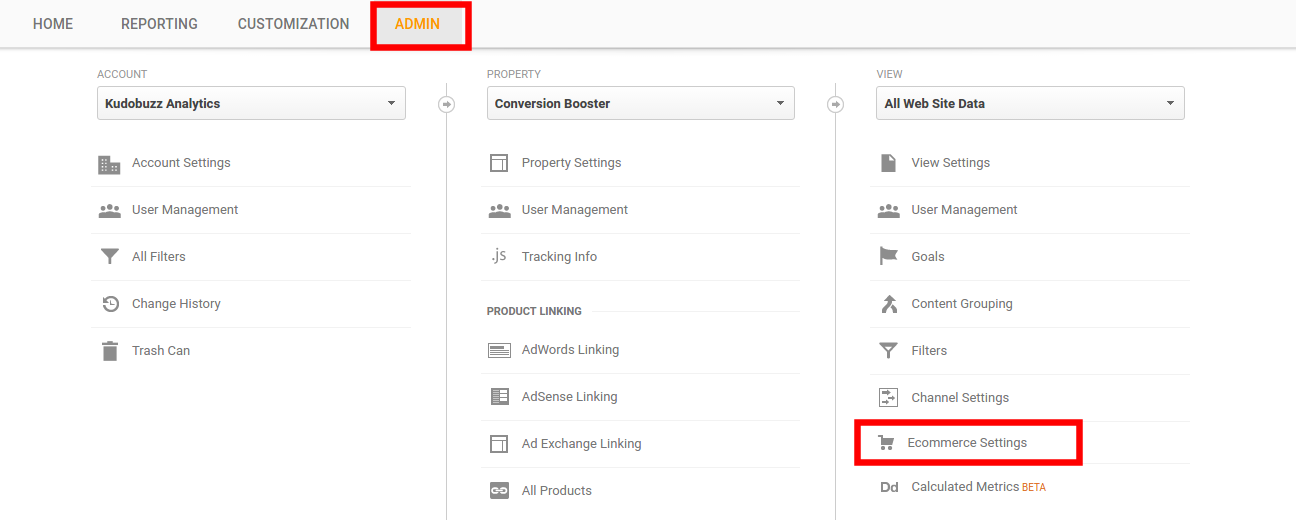Select the ADMIN tab
The image size is (1296, 520).
(417, 24)
